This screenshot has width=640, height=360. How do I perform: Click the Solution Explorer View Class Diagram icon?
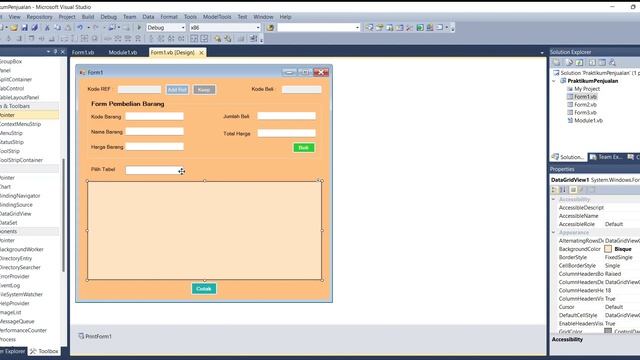(612, 62)
